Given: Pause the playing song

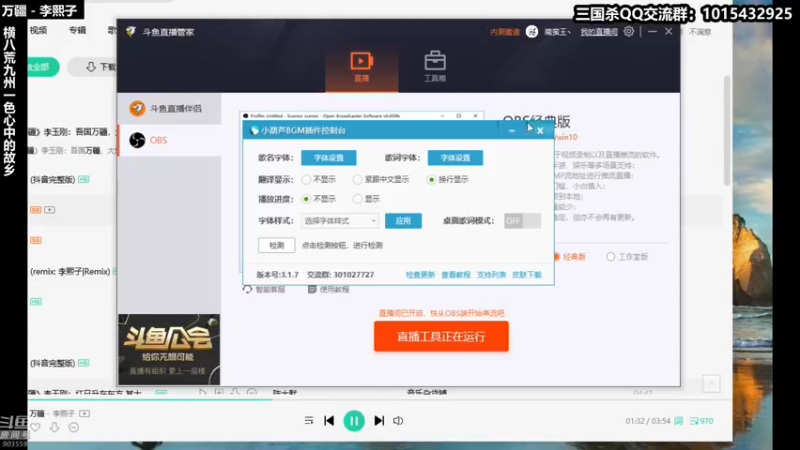Looking at the screenshot, I should click(x=354, y=421).
